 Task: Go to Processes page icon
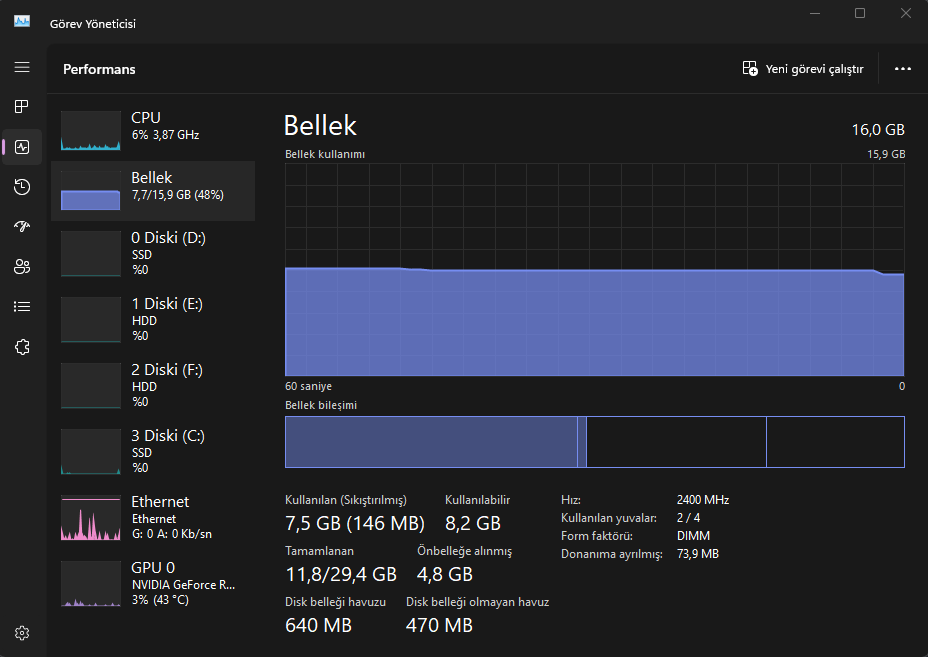click(22, 107)
